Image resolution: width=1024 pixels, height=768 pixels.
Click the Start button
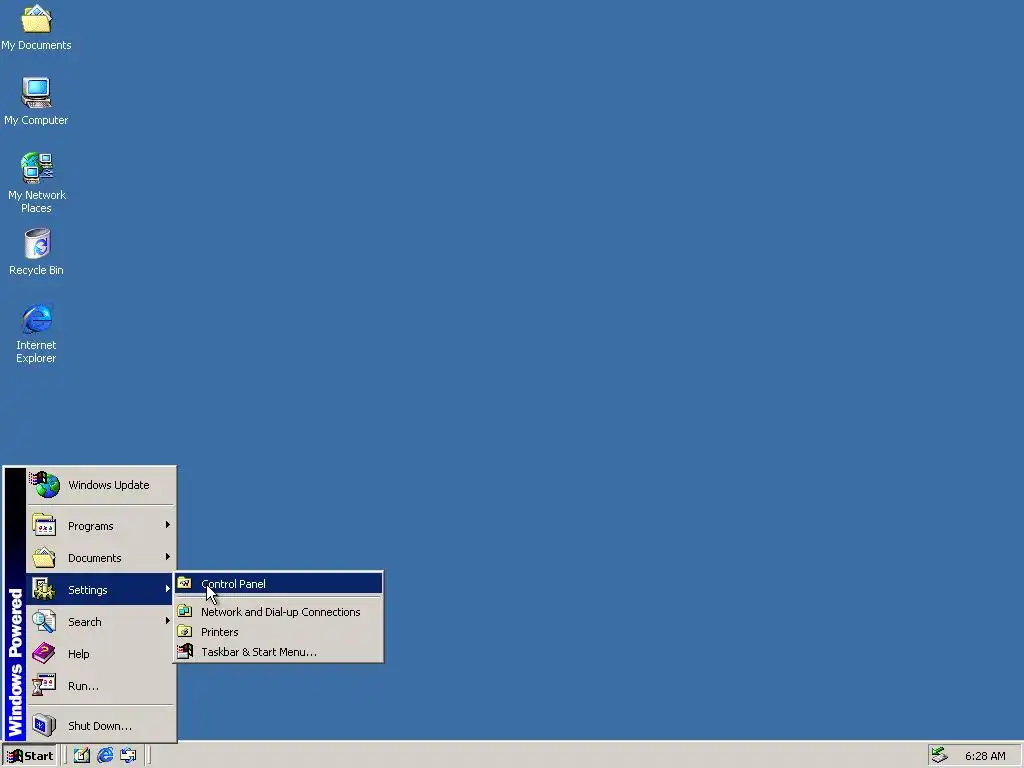30,756
